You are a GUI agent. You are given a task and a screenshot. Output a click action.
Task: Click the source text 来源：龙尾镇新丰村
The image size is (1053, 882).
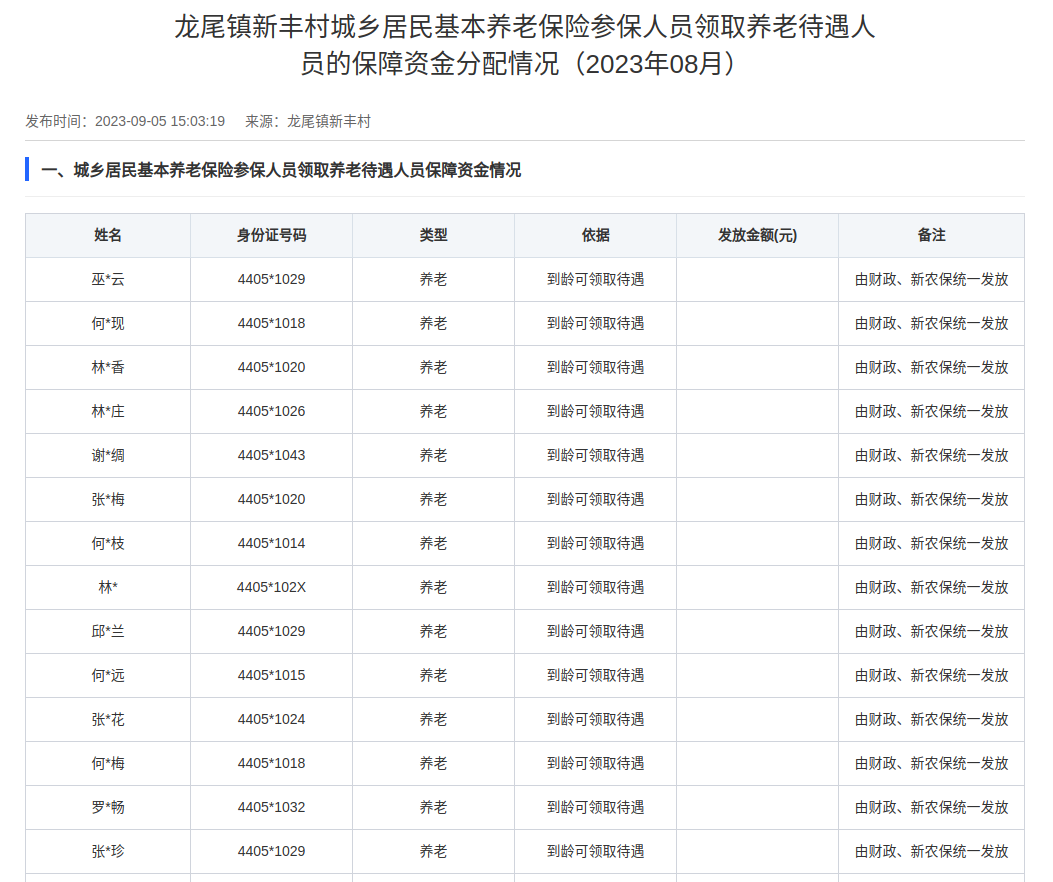[308, 122]
